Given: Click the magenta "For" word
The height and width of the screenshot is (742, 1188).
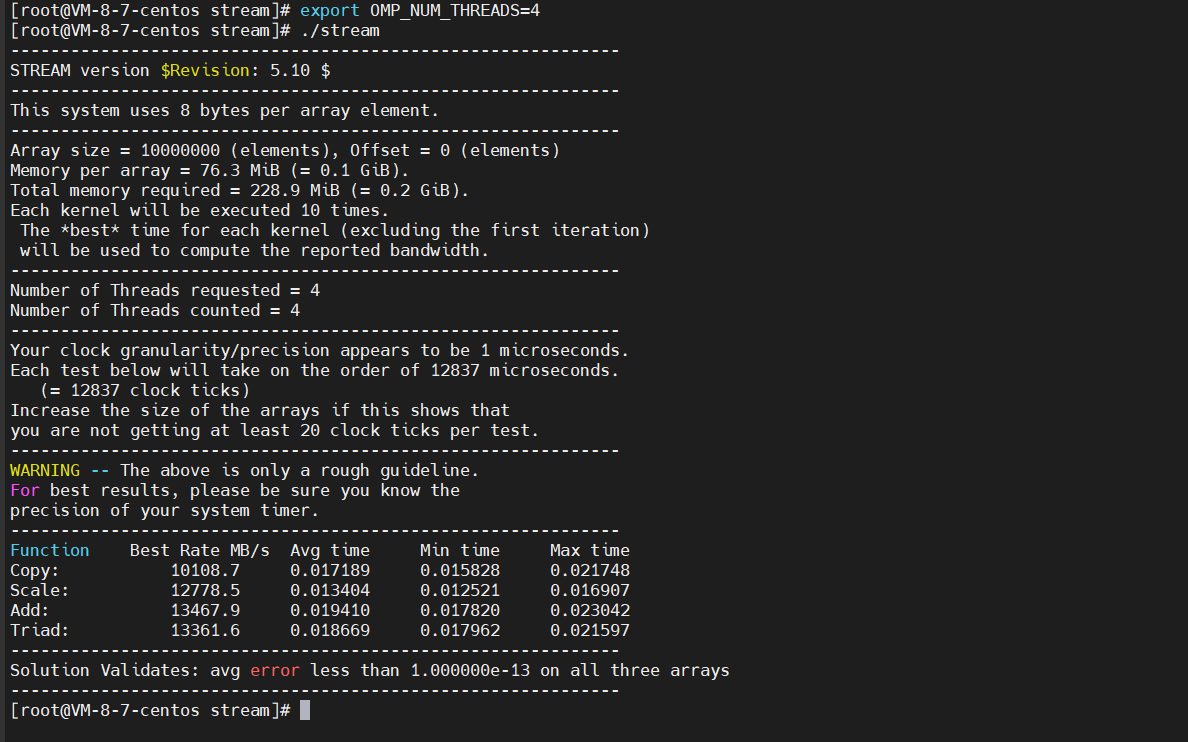Looking at the screenshot, I should click(x=25, y=490).
